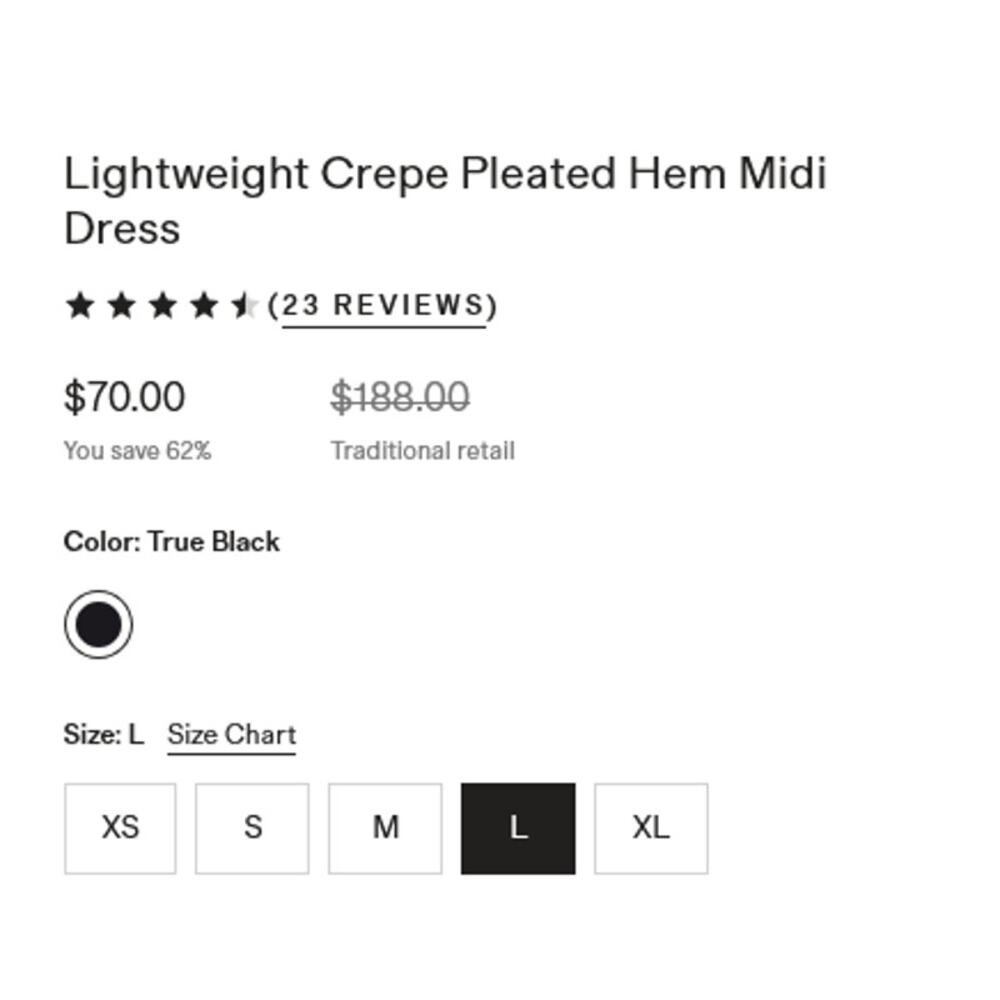This screenshot has width=1000, height=1000.
Task: Click the second rating star
Action: 120,305
